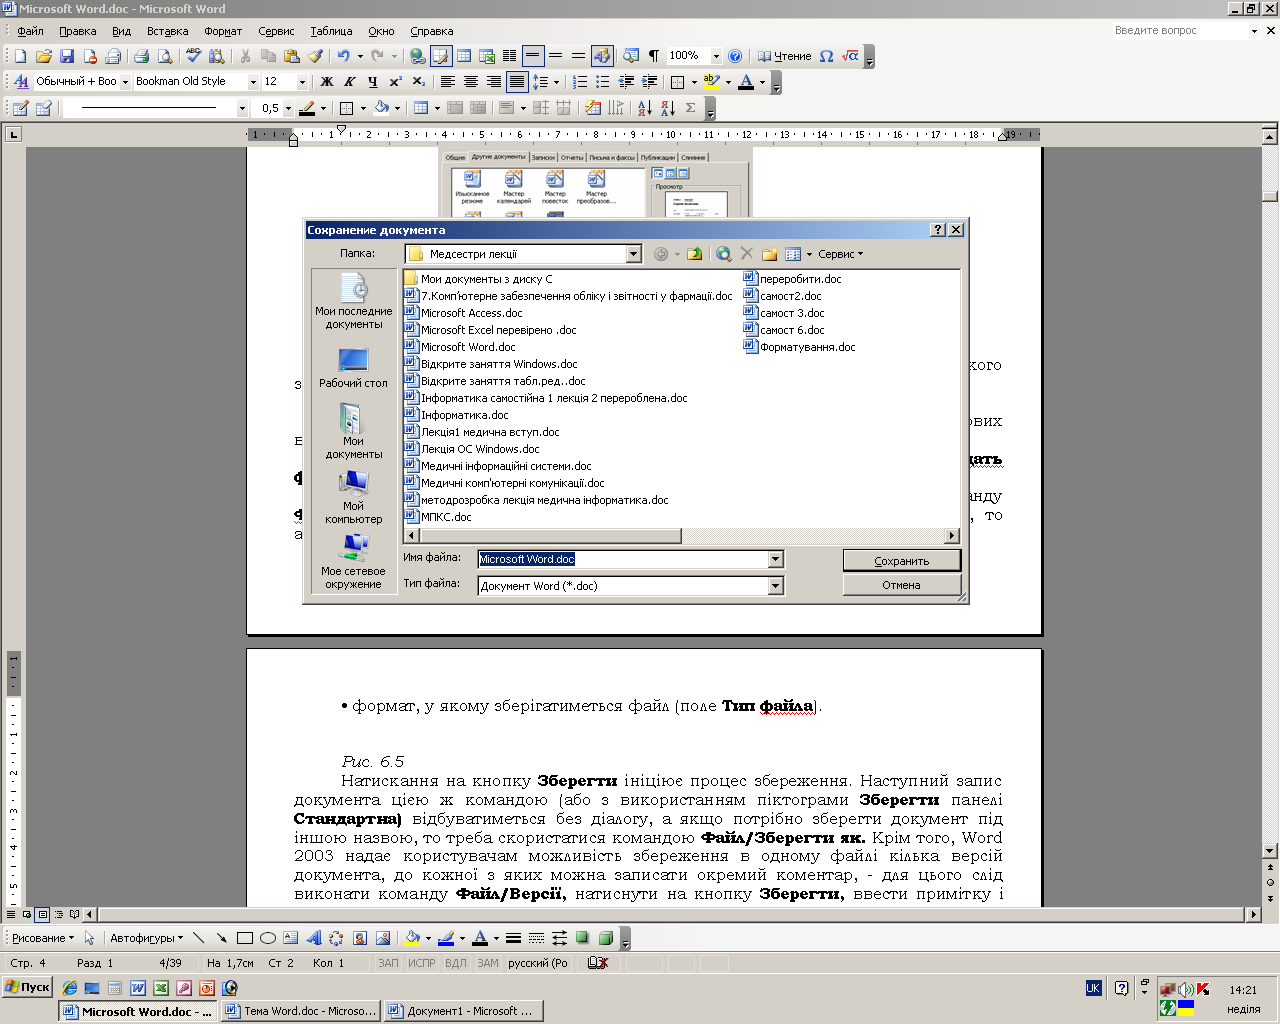
Task: Open the style dropdown 'Обычный + Boo'
Action: (125, 82)
